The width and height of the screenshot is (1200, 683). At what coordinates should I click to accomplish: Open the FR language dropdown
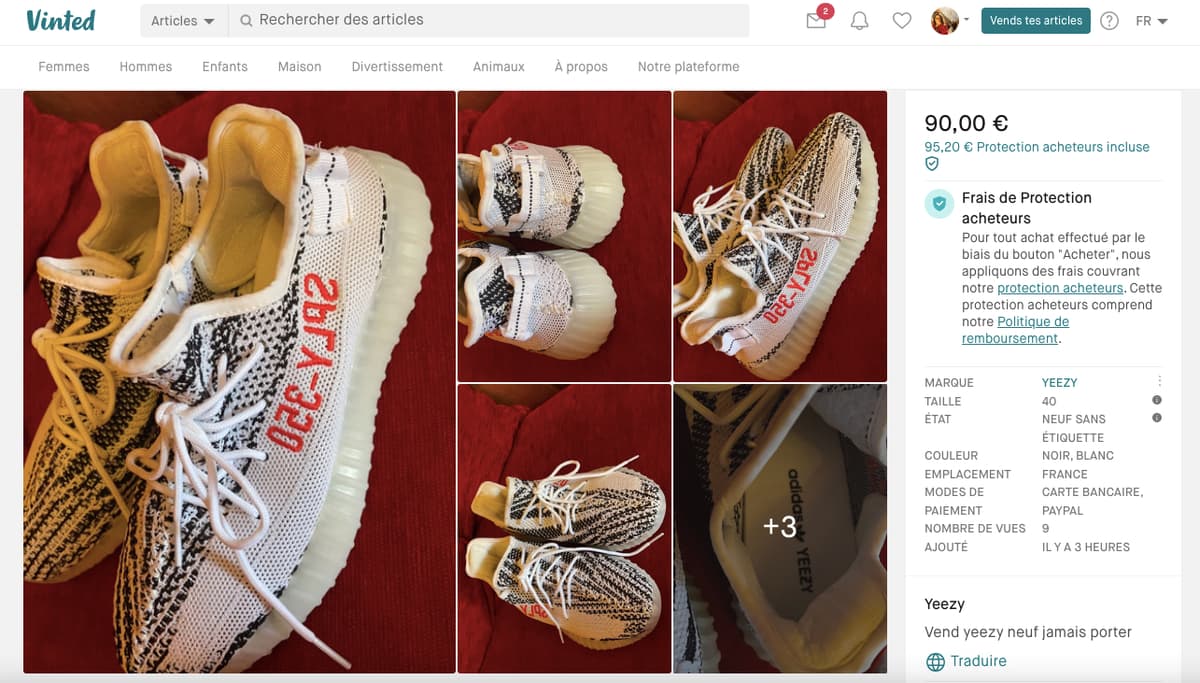click(1152, 21)
